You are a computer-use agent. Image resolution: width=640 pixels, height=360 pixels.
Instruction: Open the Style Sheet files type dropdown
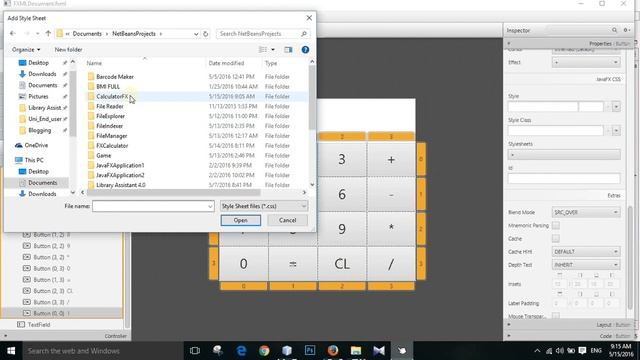(264, 206)
